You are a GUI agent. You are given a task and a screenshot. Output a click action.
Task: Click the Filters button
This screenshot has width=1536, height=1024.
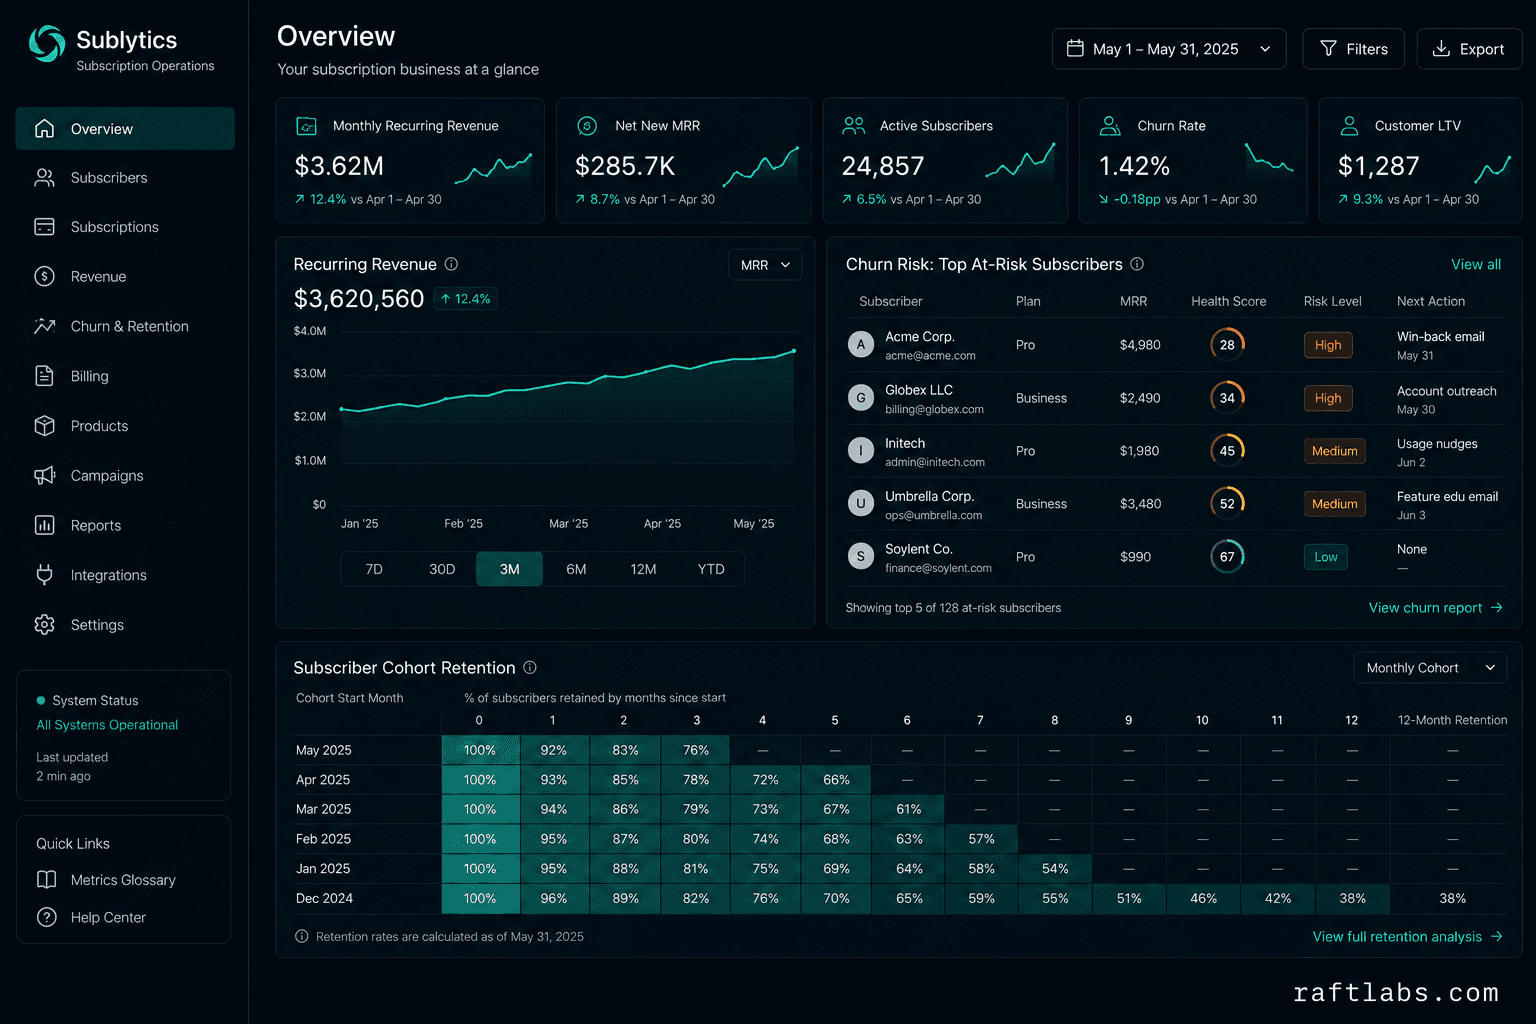pyautogui.click(x=1353, y=49)
